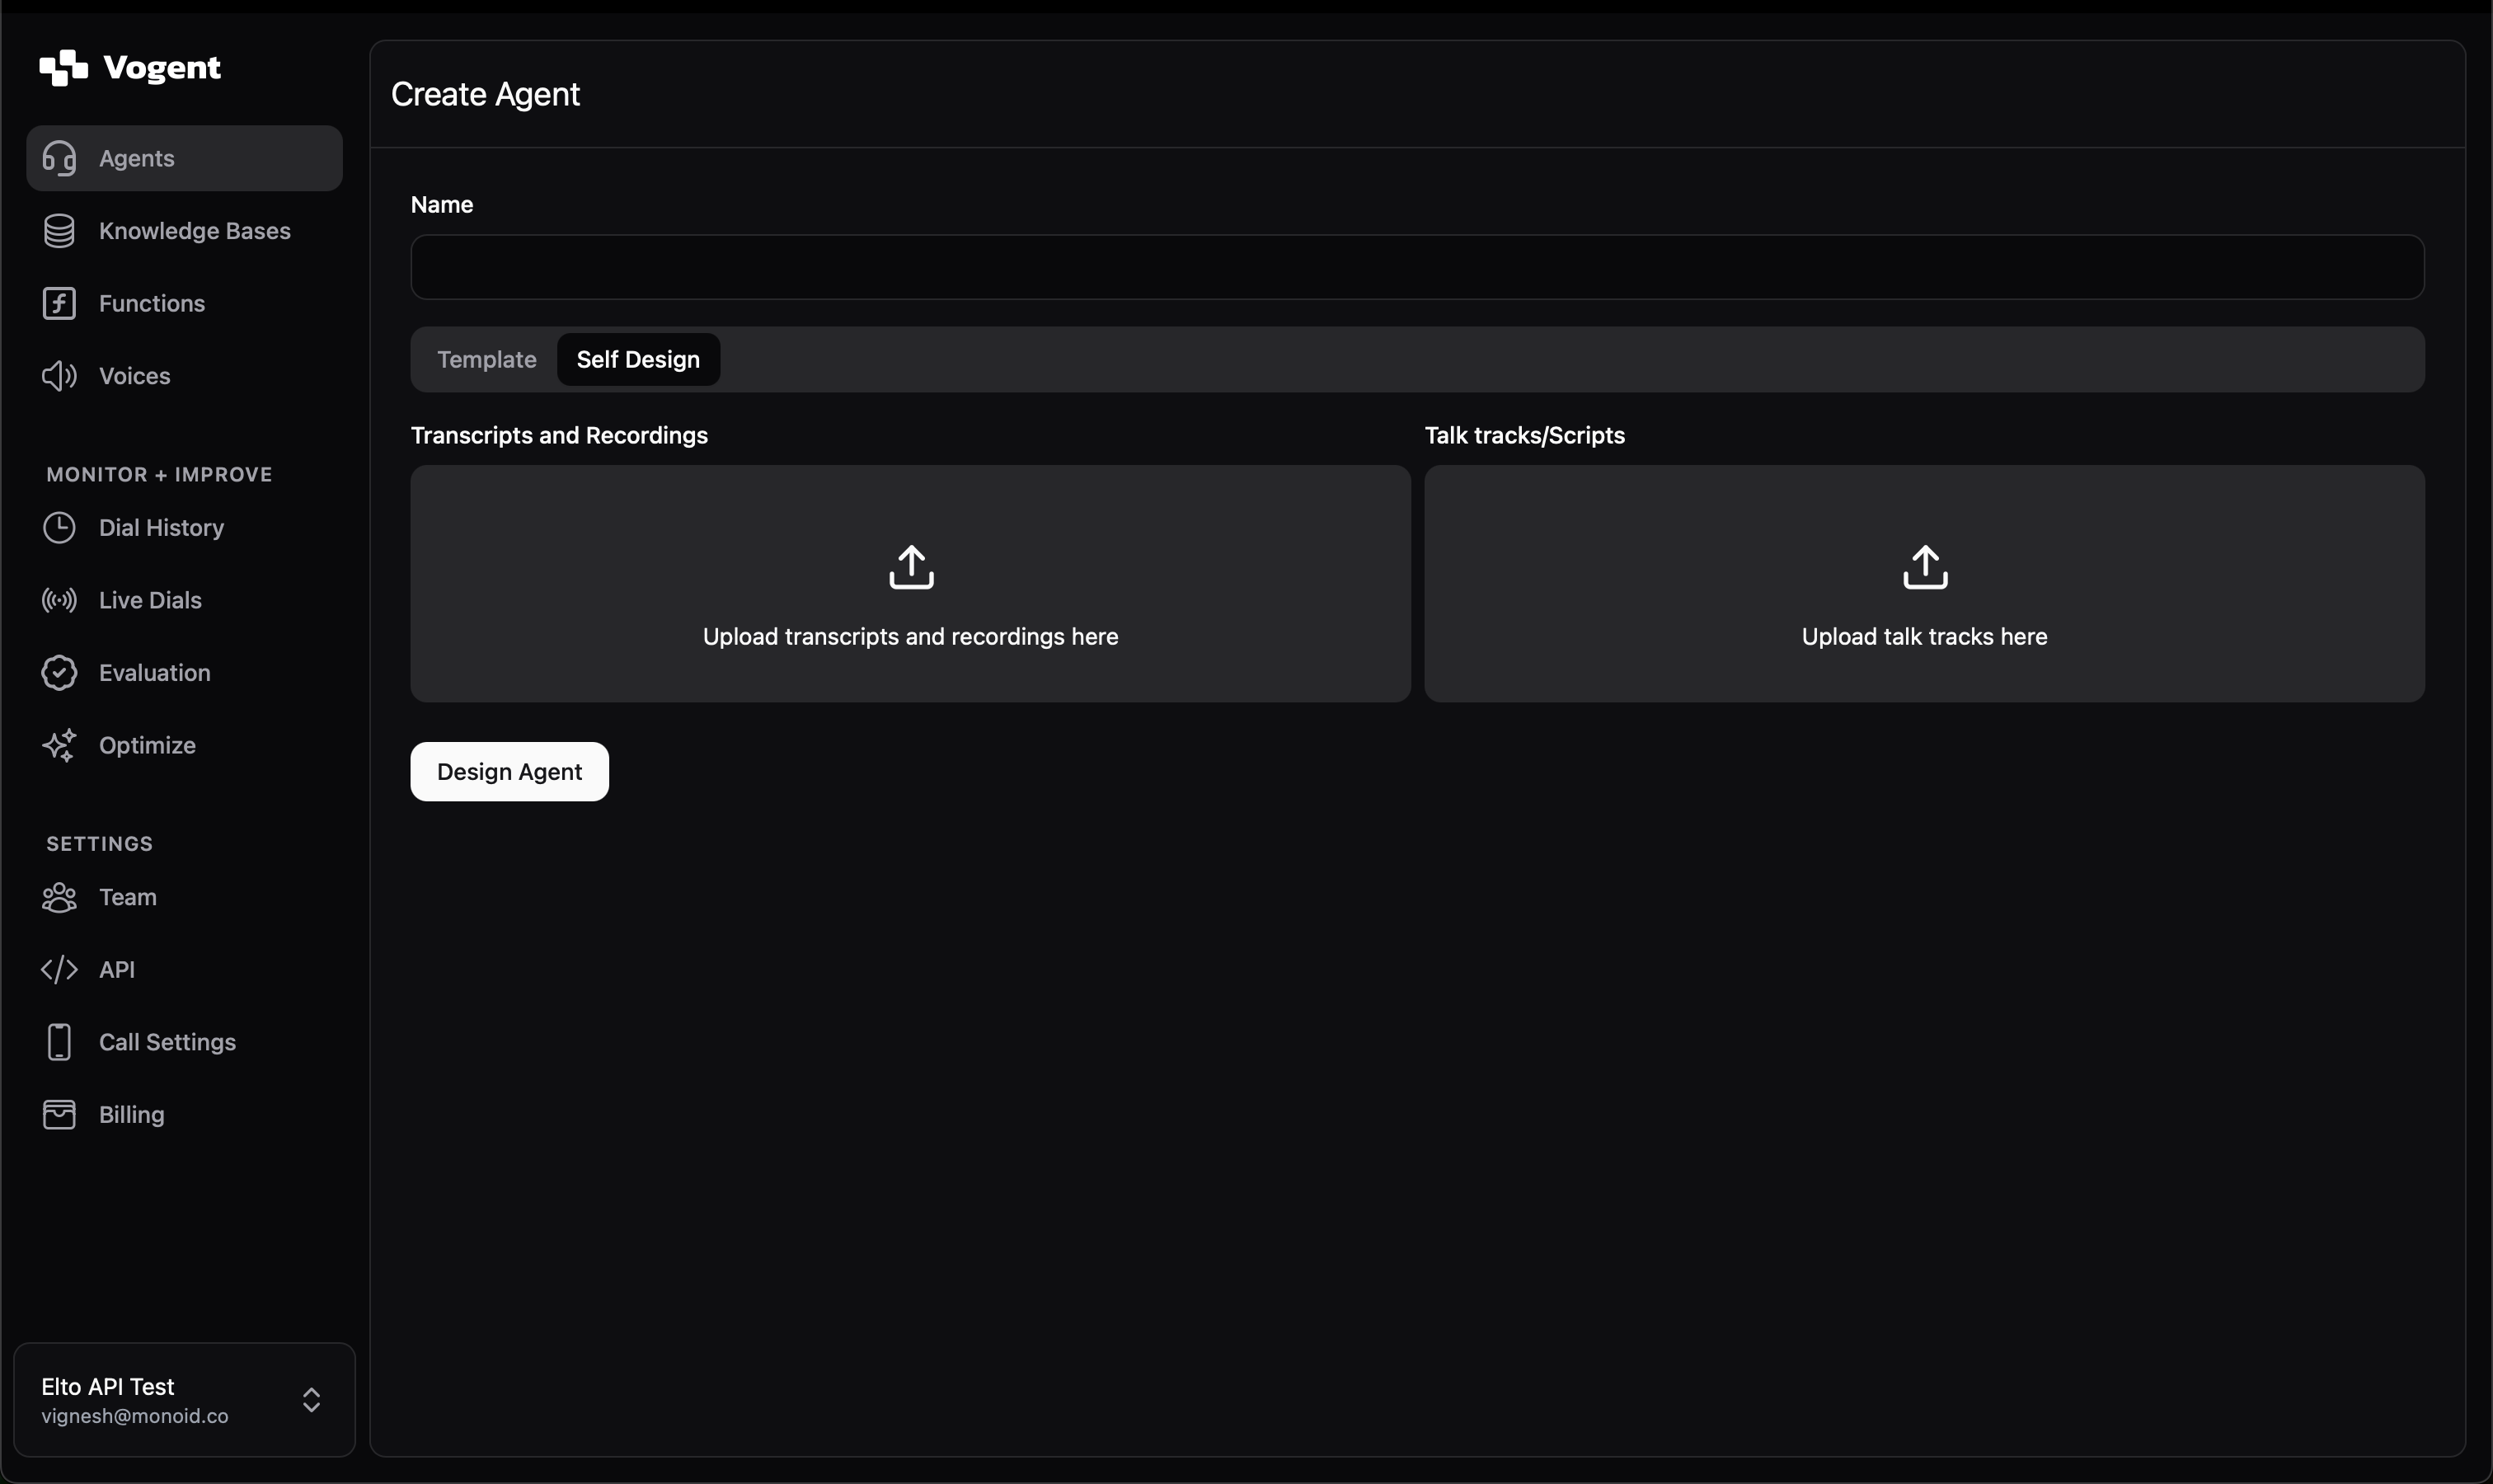
Task: Click the Vogent brand name
Action: coord(162,68)
